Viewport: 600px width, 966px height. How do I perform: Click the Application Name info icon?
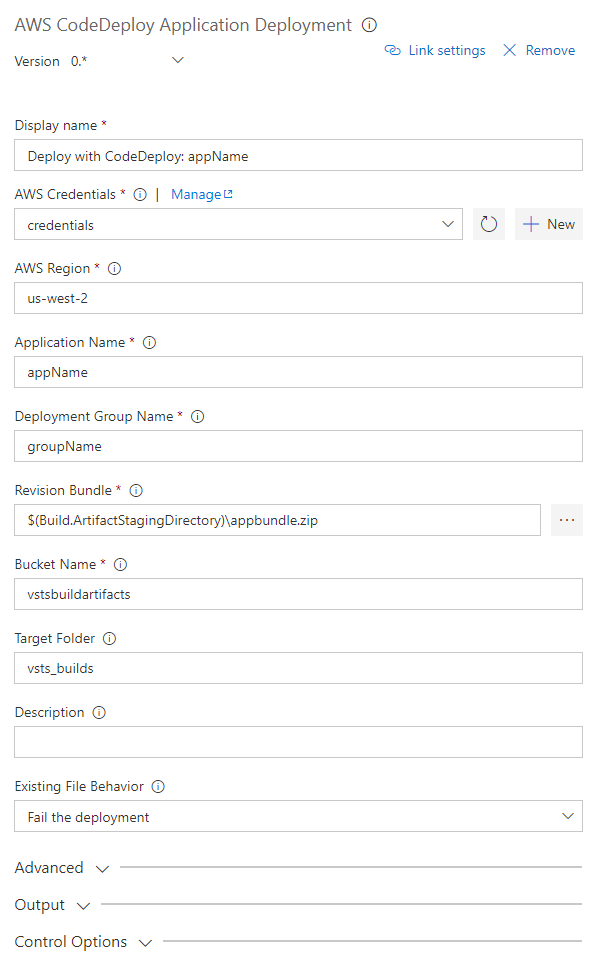(150, 343)
